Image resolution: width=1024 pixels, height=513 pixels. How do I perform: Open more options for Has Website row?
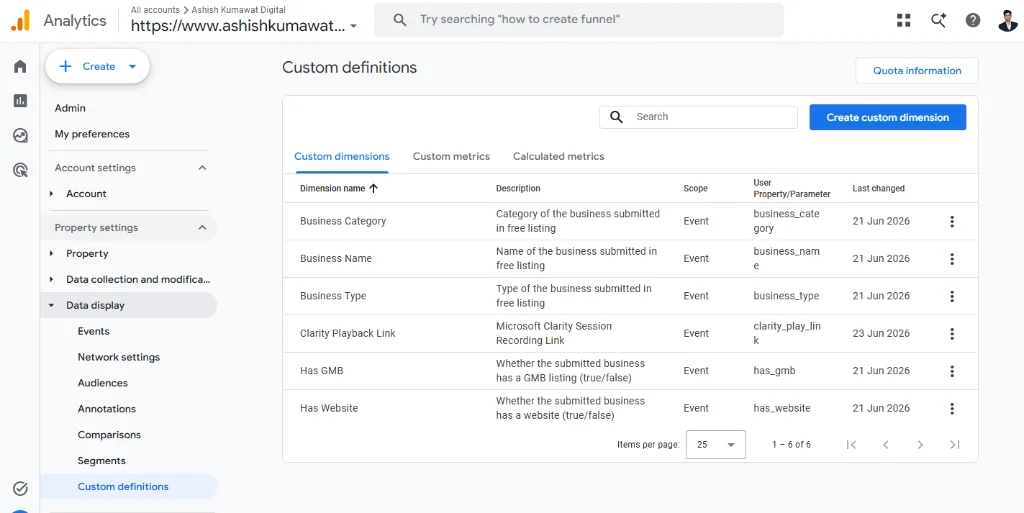pos(952,409)
